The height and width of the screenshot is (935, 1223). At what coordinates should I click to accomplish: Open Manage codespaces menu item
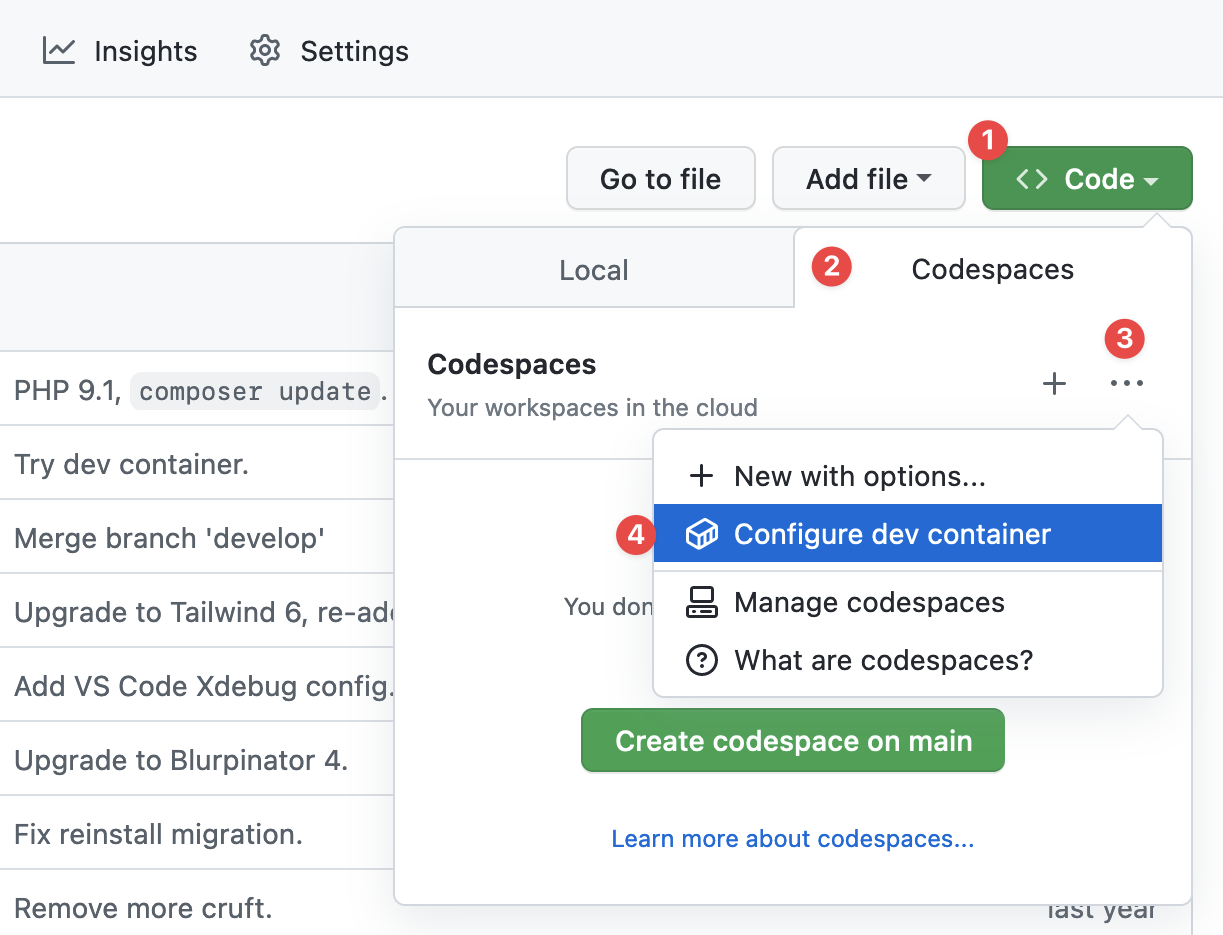tap(908, 602)
